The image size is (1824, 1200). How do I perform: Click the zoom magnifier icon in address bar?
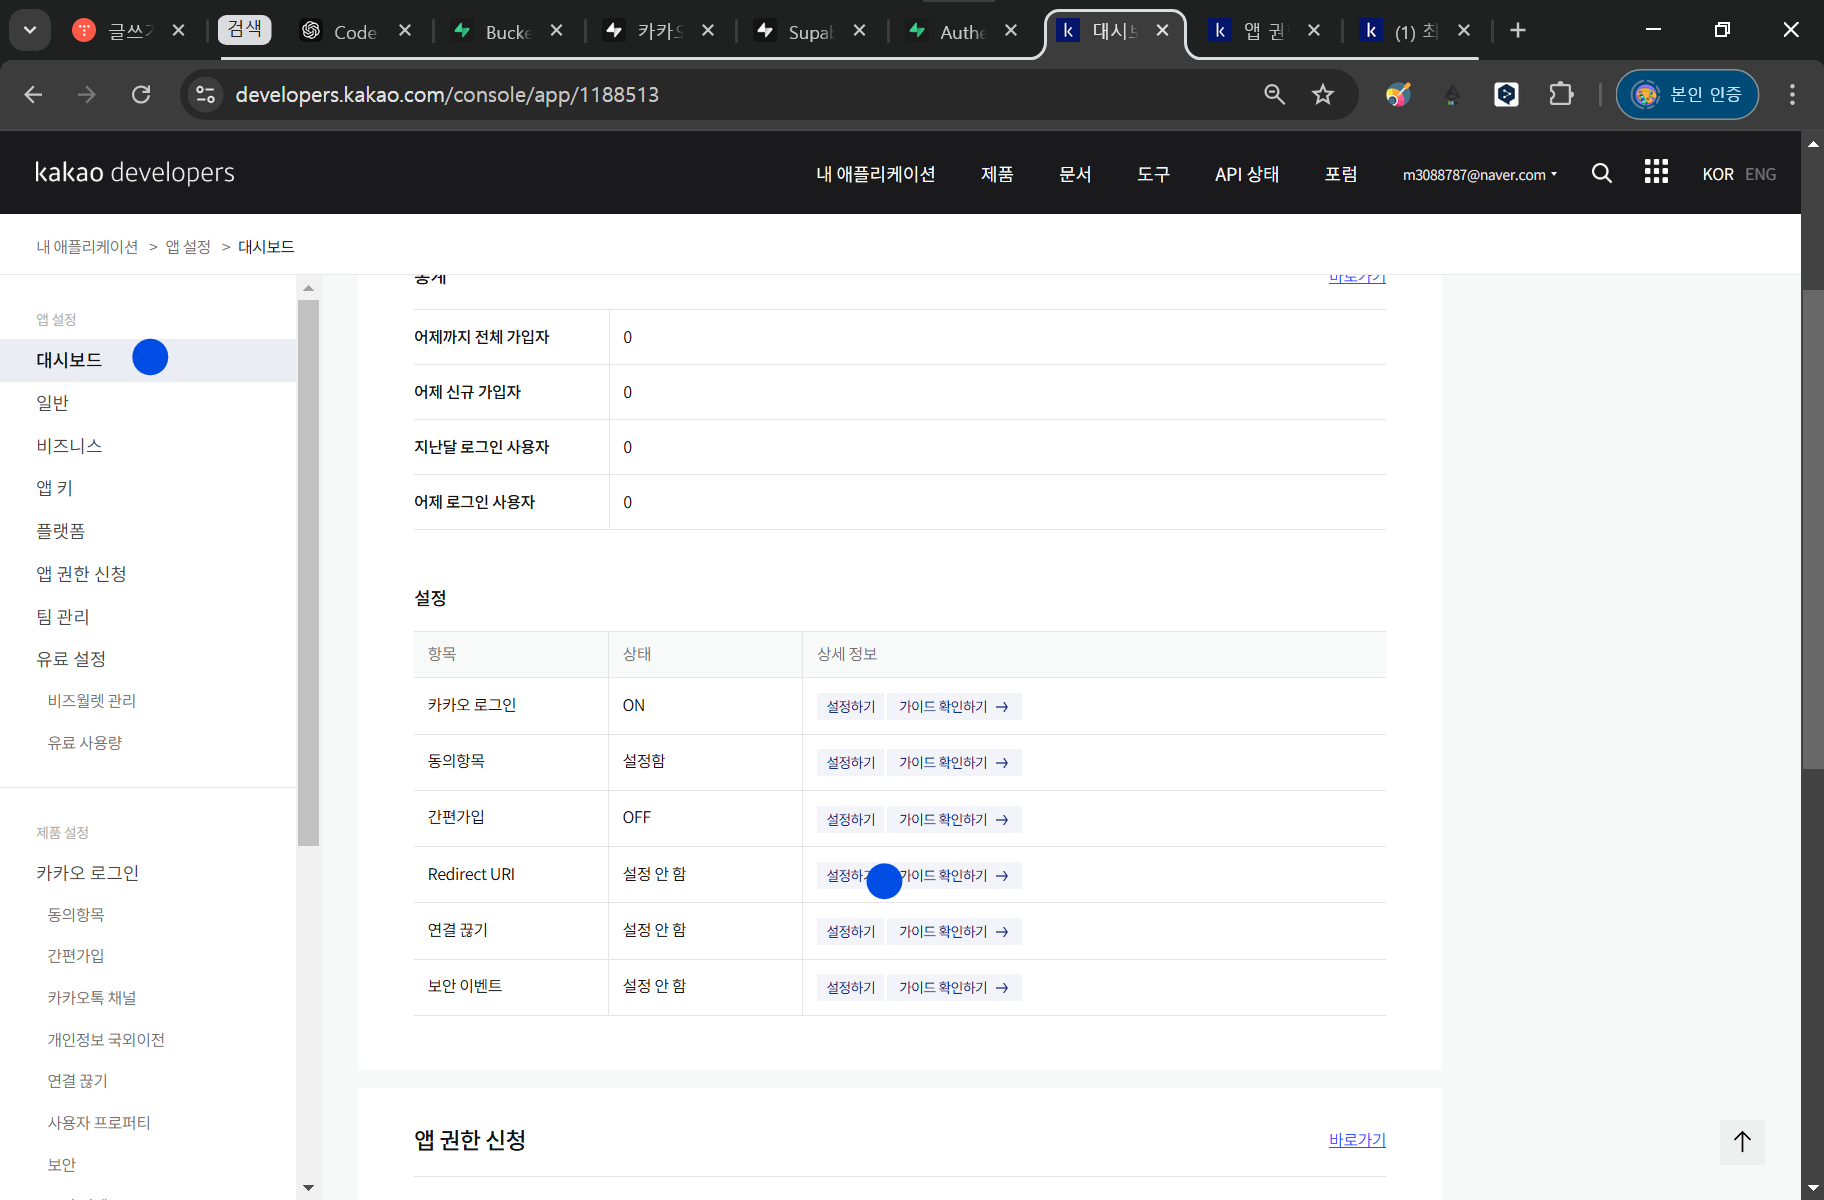click(1274, 94)
